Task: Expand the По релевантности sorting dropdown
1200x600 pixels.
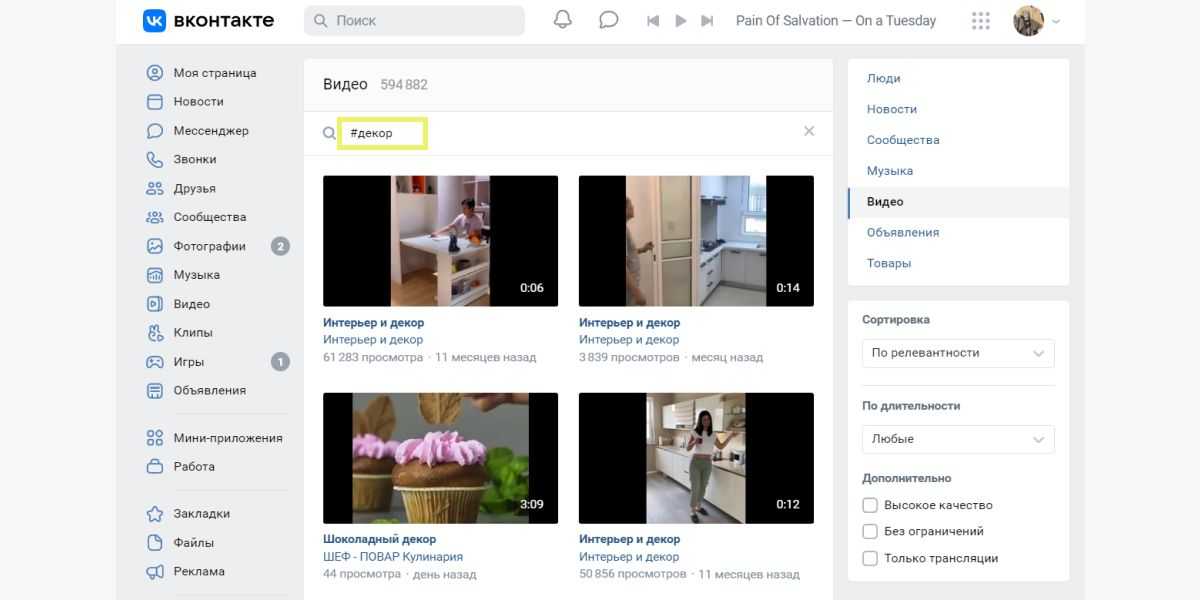Action: [957, 353]
